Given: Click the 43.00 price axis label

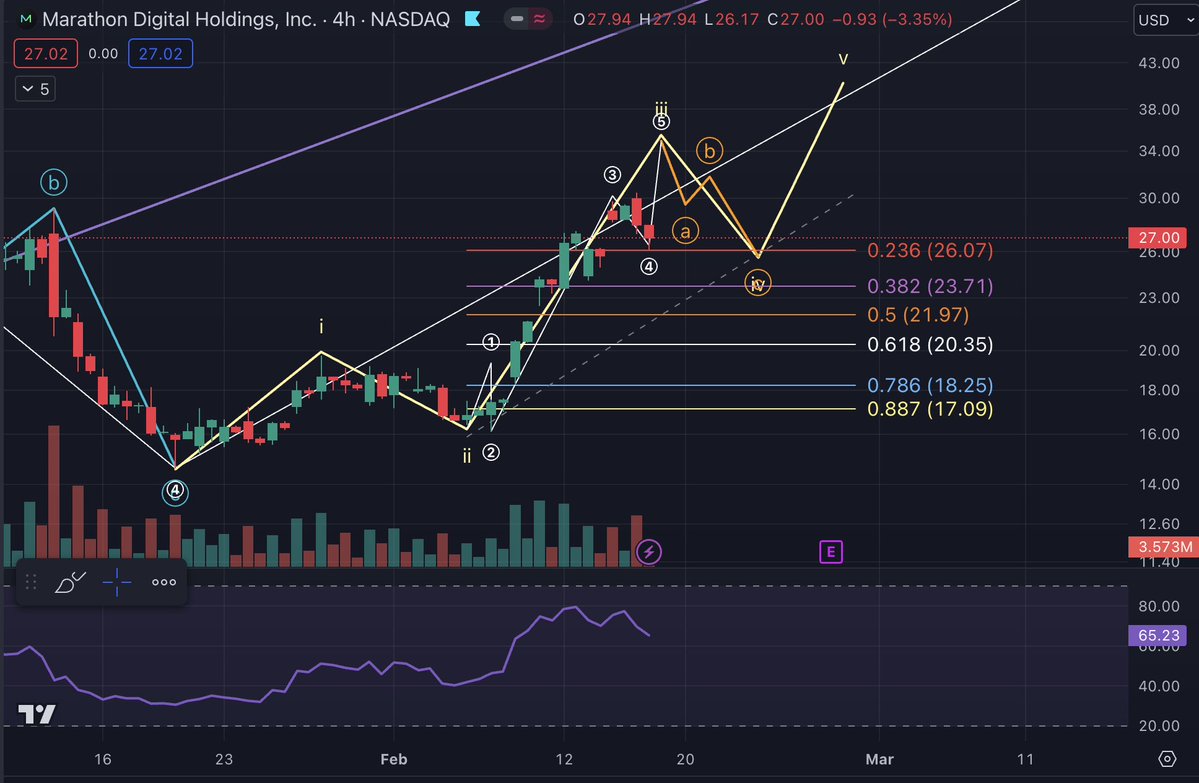Looking at the screenshot, I should (1158, 63).
